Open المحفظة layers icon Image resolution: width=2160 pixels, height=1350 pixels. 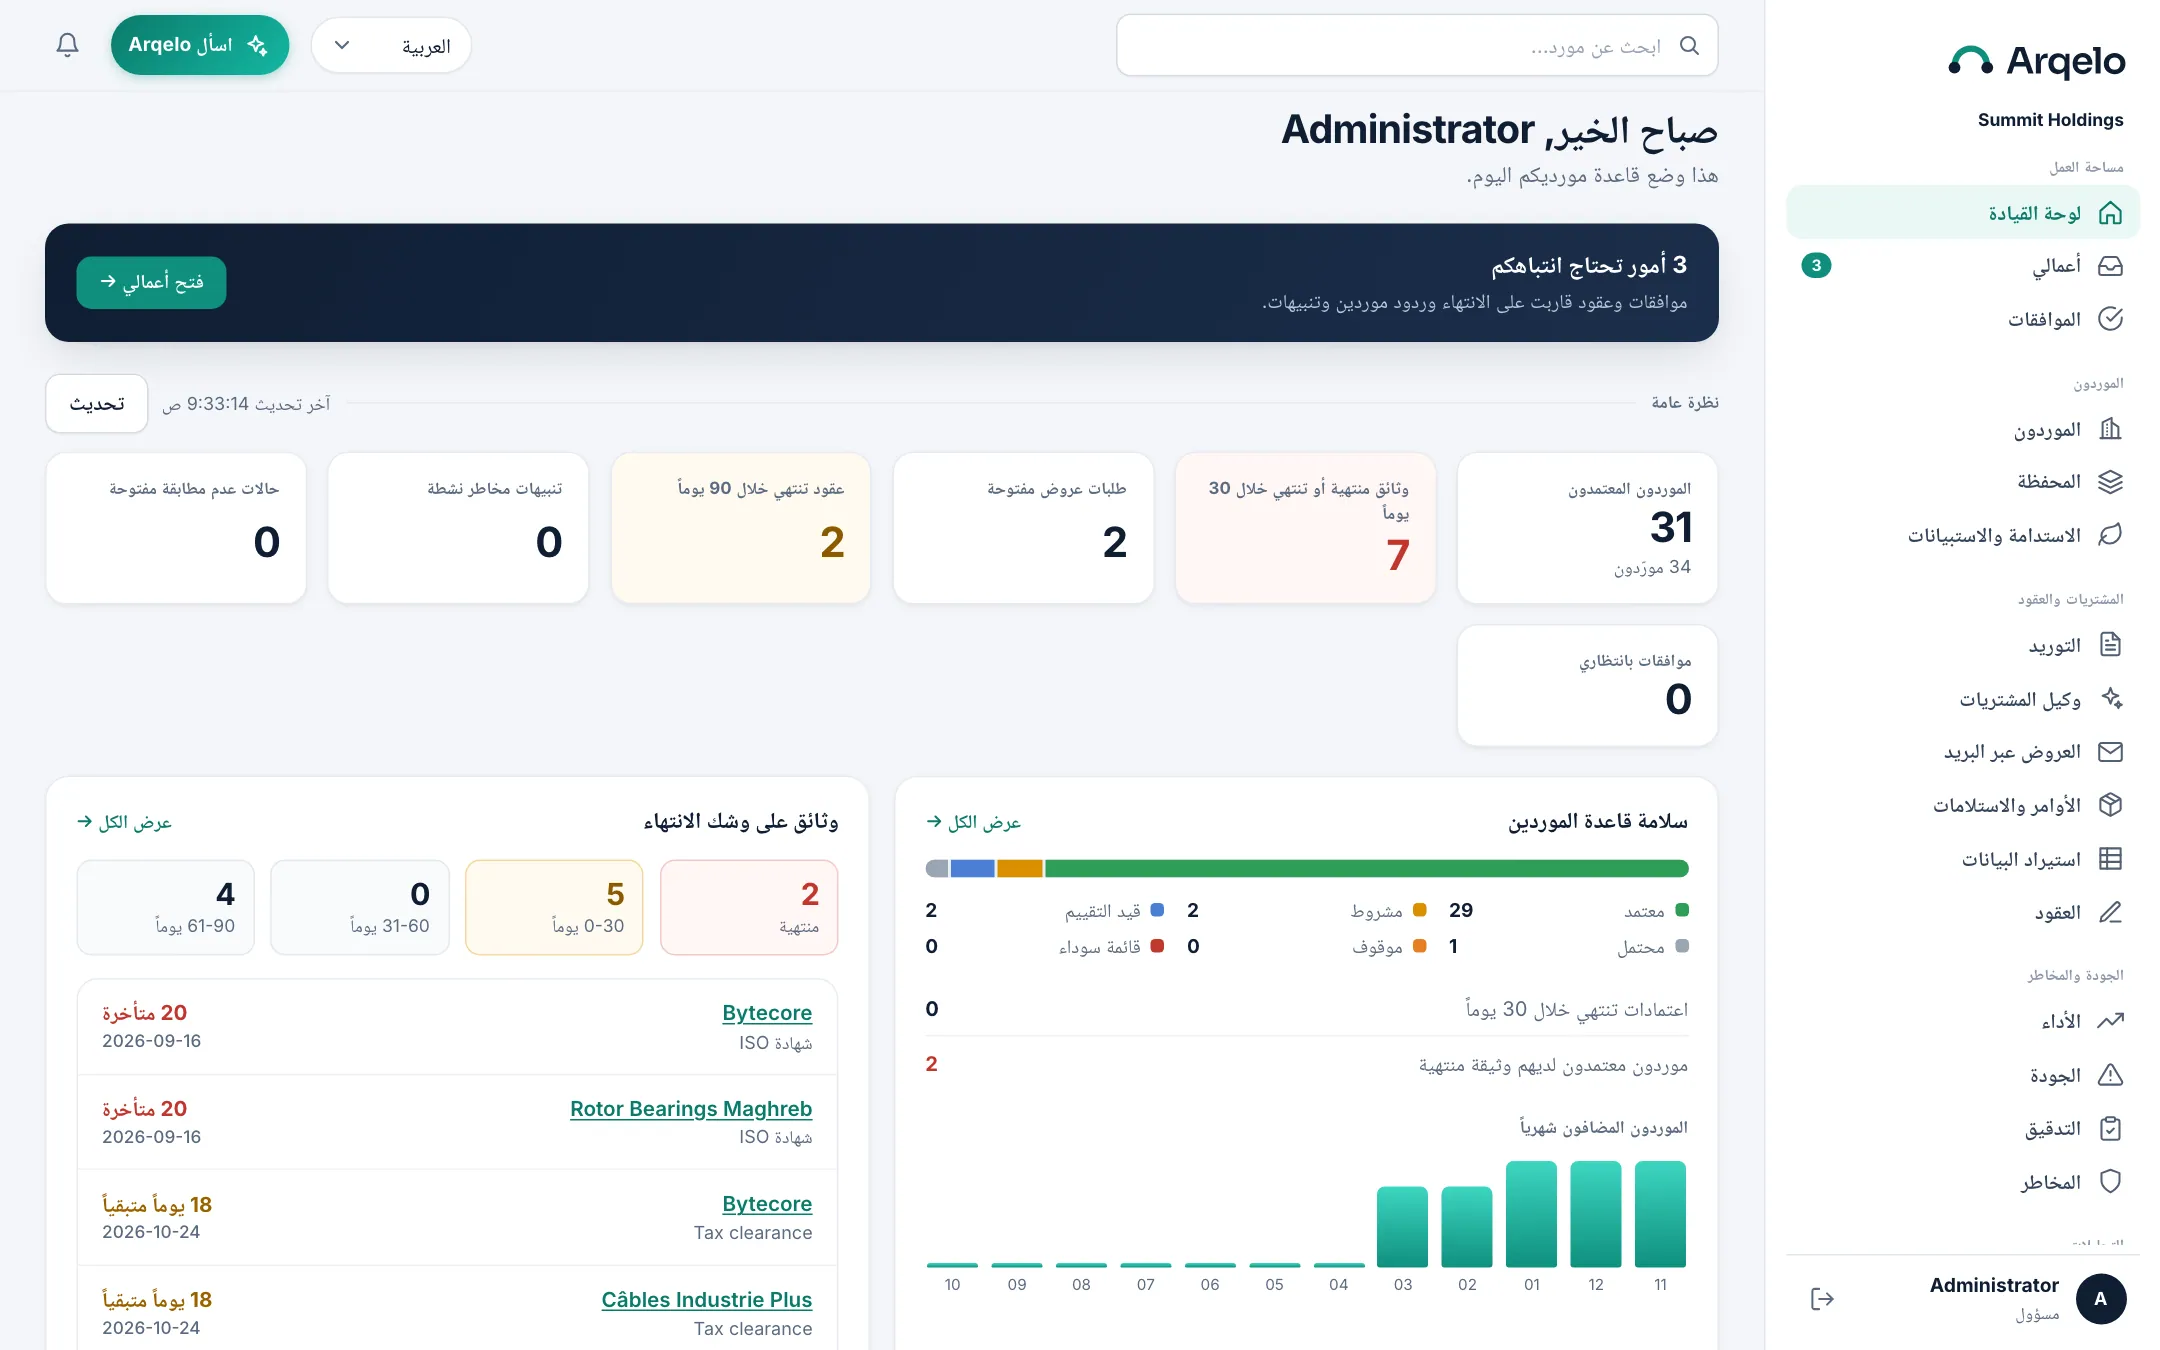click(x=2110, y=482)
